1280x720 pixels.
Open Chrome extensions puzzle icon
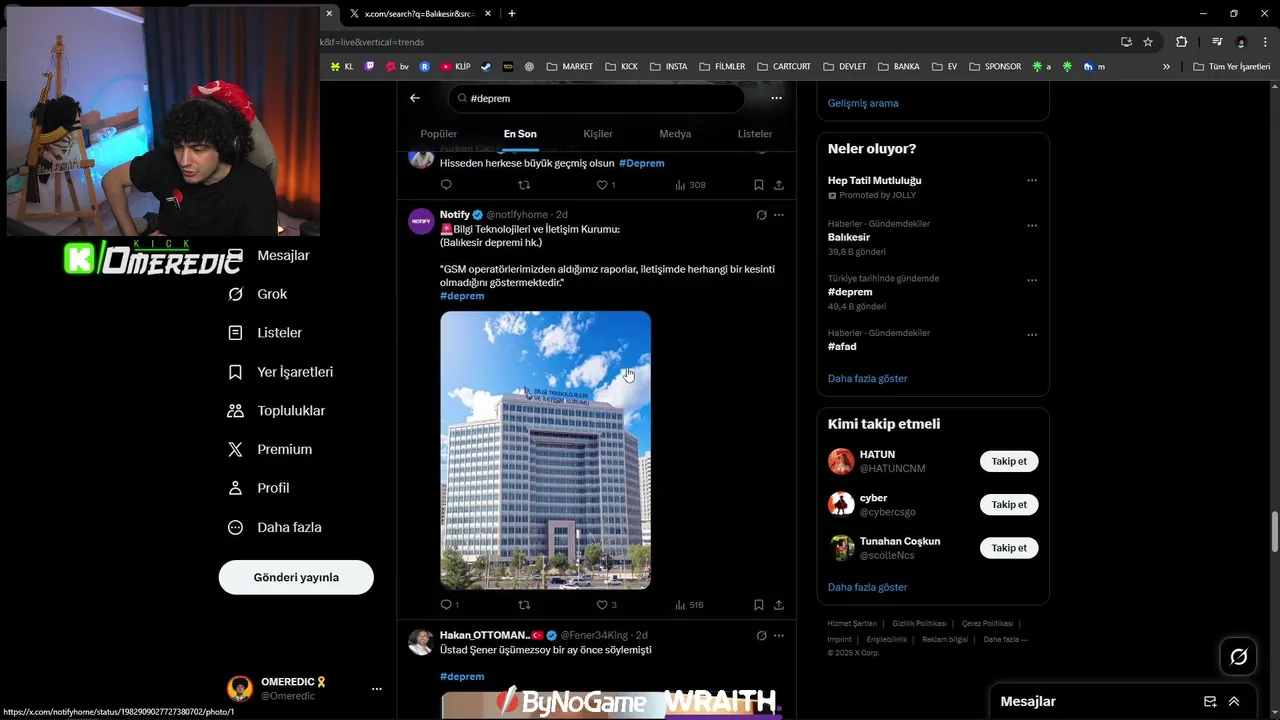[1181, 42]
